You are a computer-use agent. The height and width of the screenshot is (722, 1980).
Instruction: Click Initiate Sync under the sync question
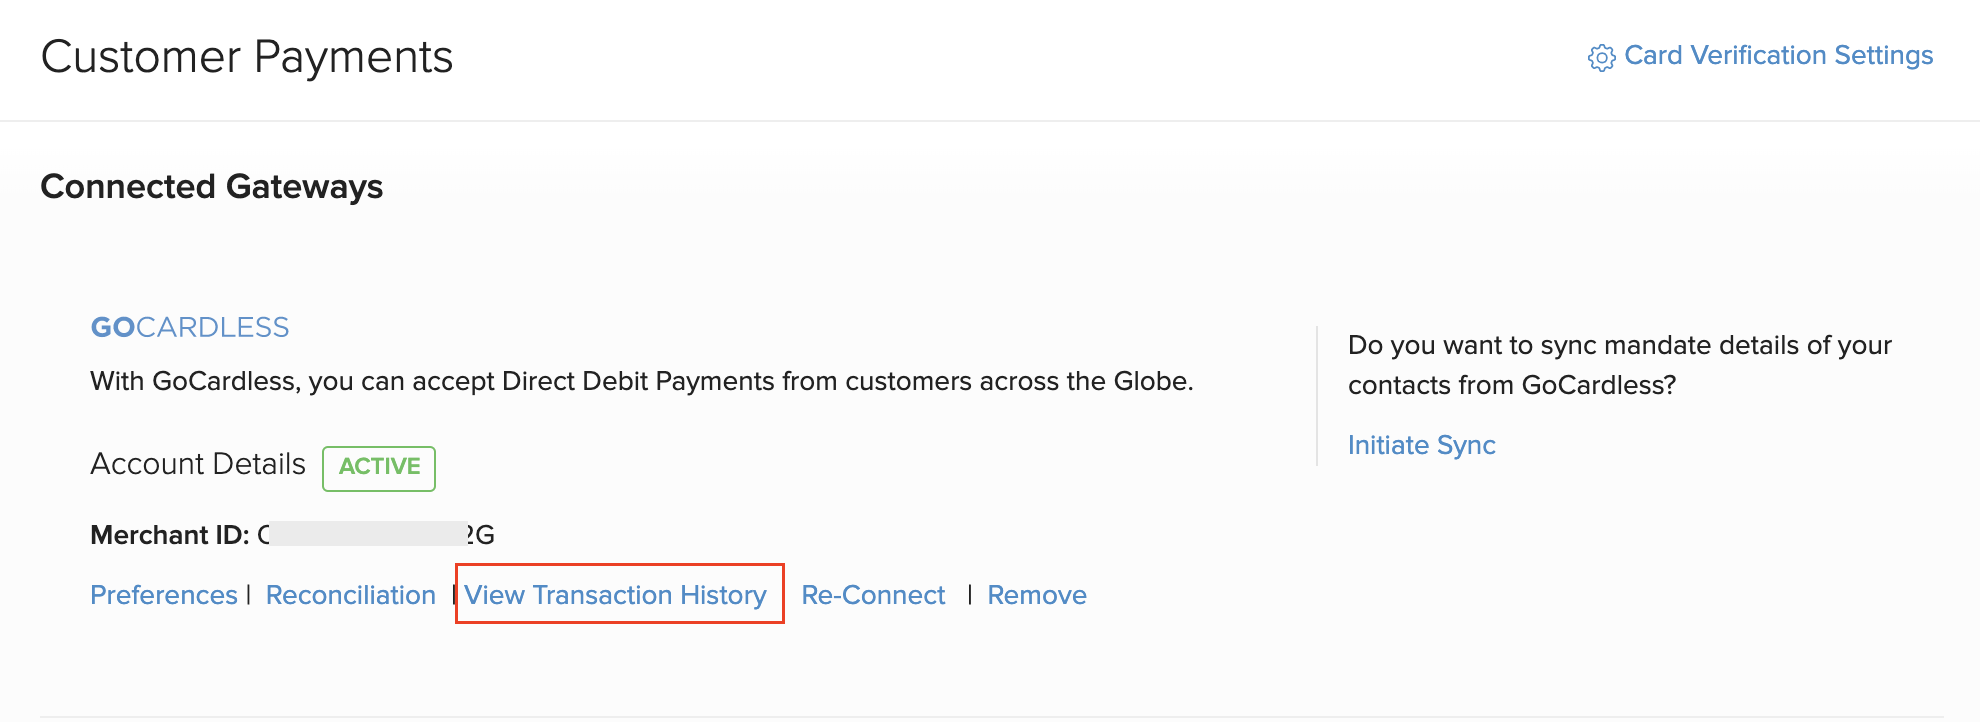(1421, 445)
